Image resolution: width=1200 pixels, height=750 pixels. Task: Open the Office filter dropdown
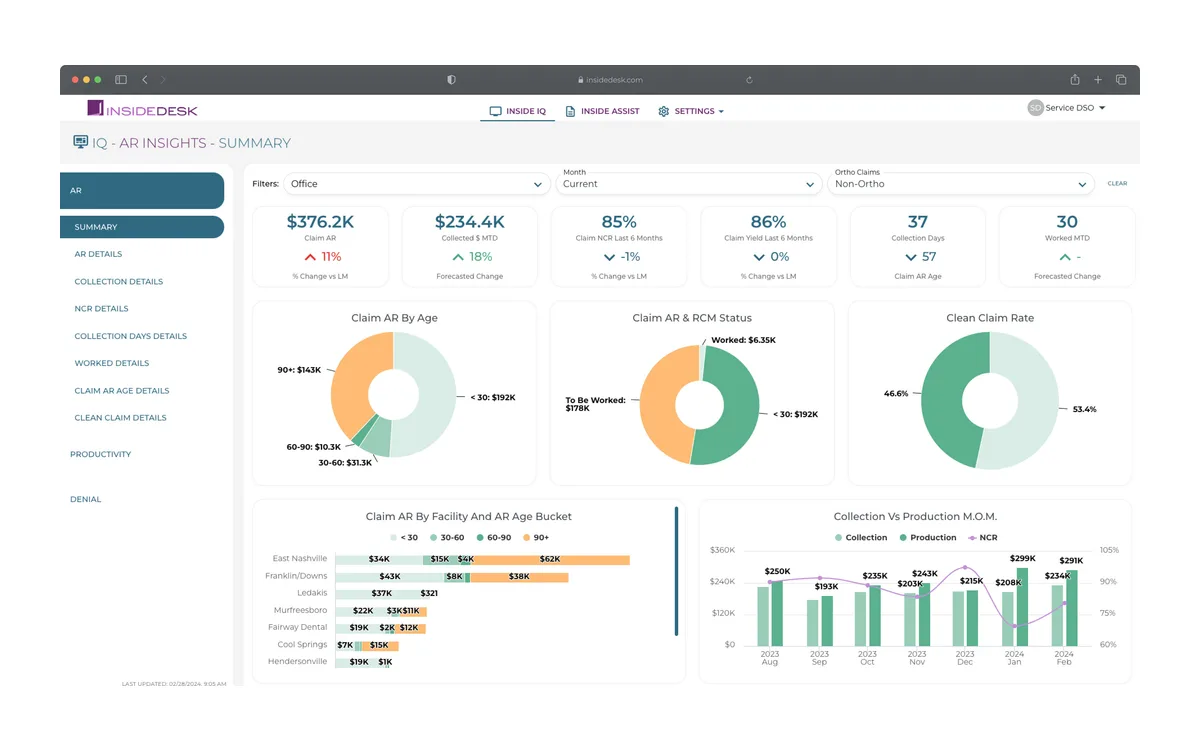pos(416,184)
